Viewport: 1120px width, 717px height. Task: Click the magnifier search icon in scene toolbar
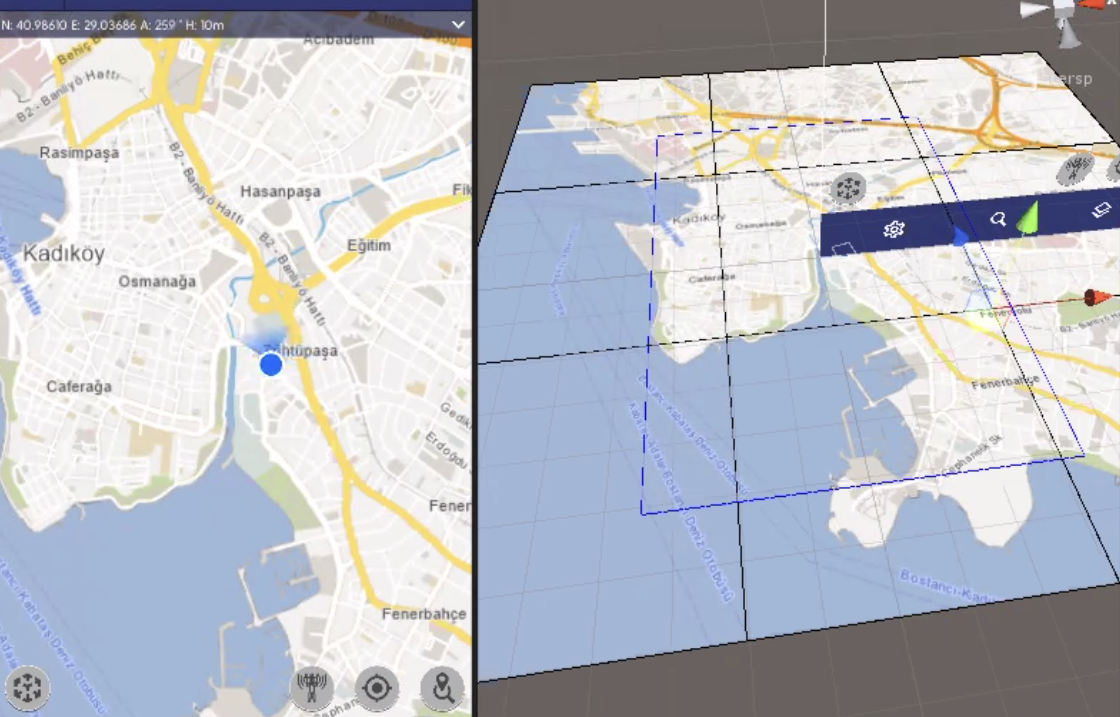(x=997, y=219)
